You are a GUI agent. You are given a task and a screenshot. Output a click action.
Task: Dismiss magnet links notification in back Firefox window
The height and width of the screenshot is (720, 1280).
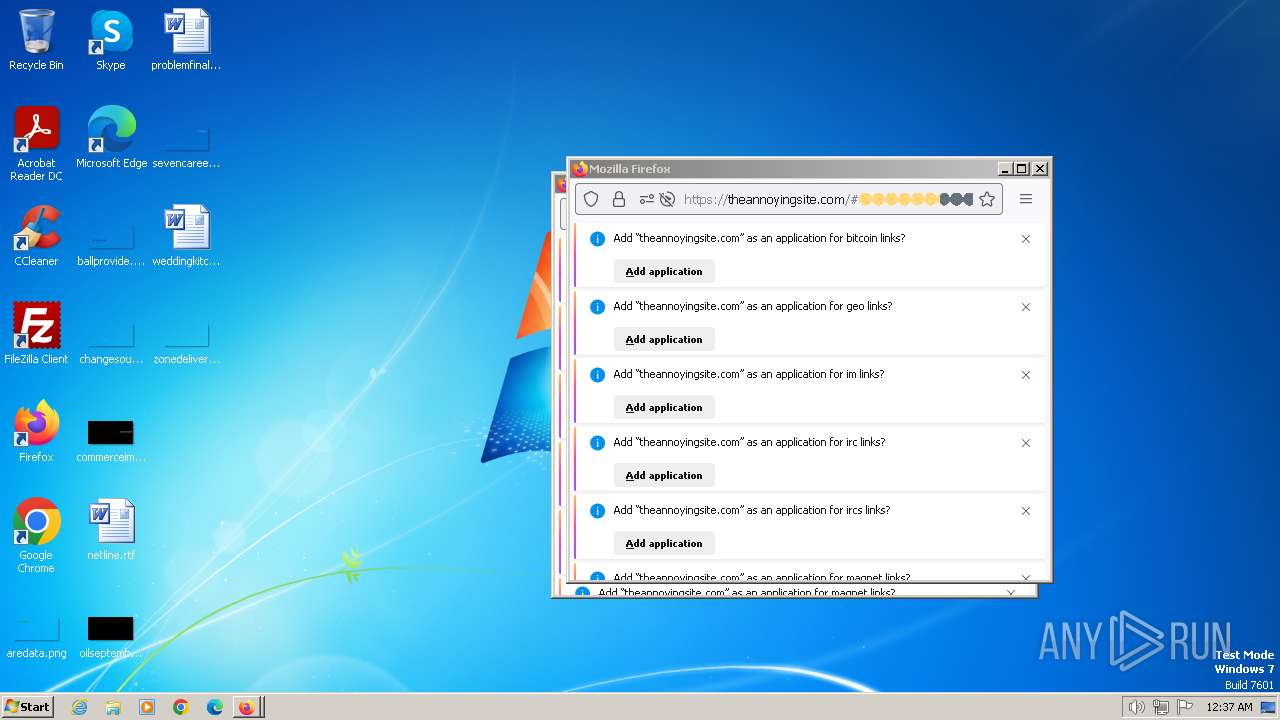1011,593
